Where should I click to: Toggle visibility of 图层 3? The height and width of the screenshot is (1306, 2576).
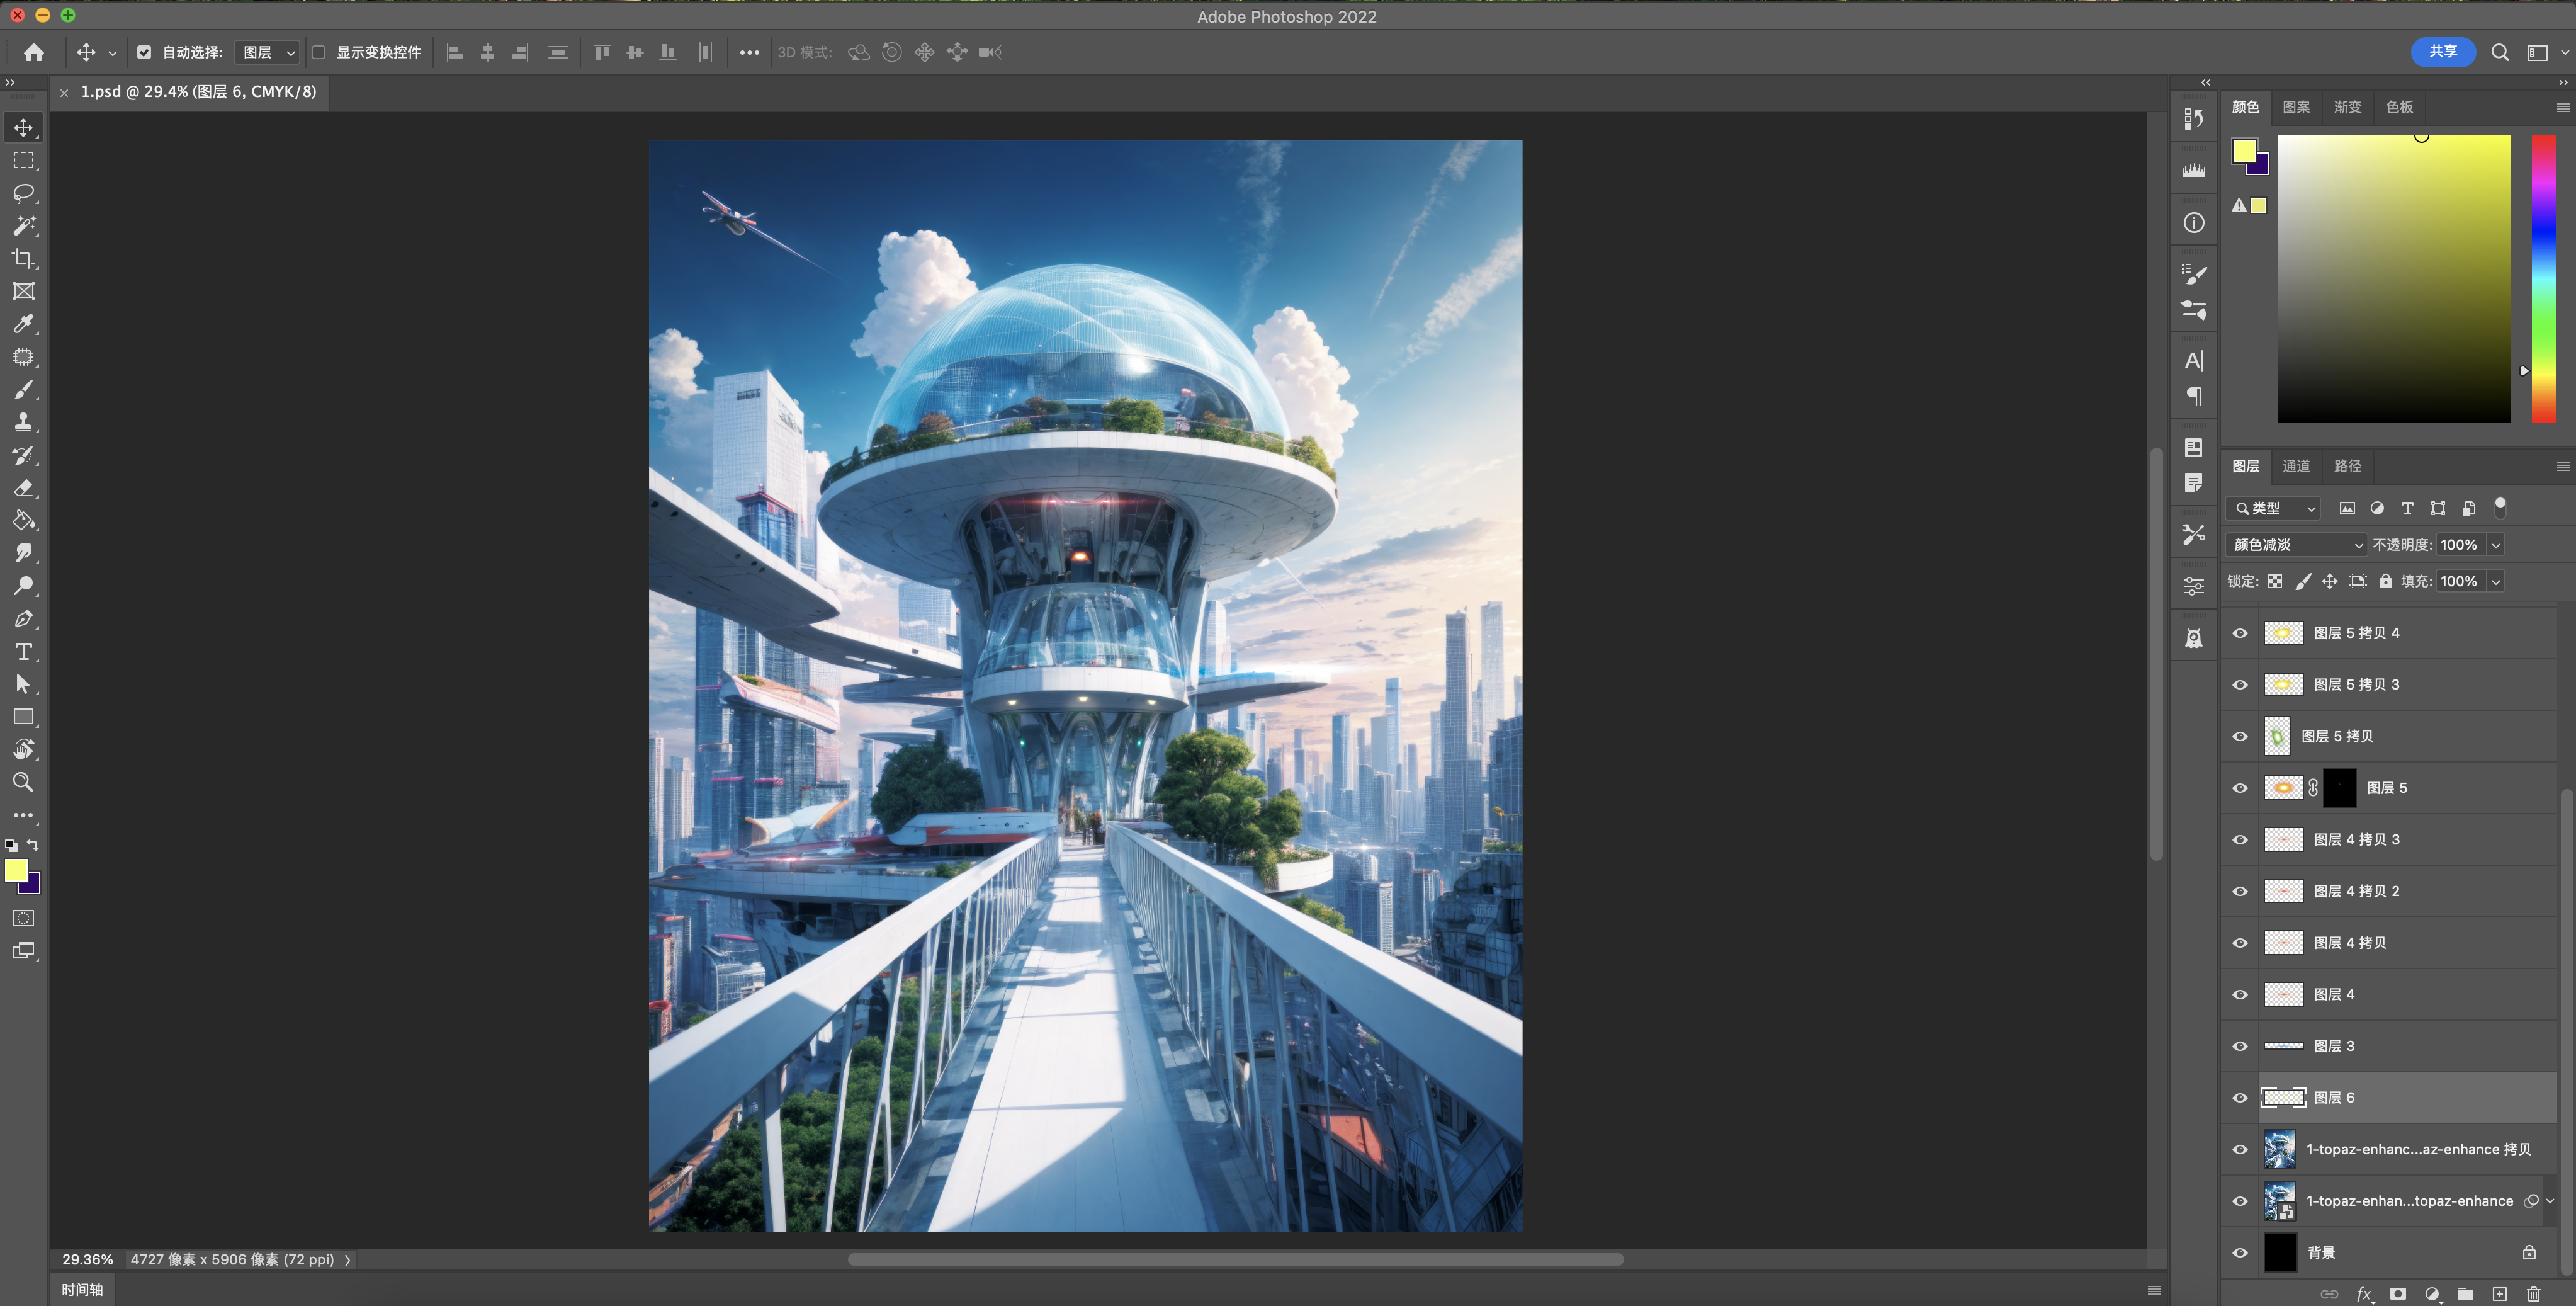[2240, 1046]
